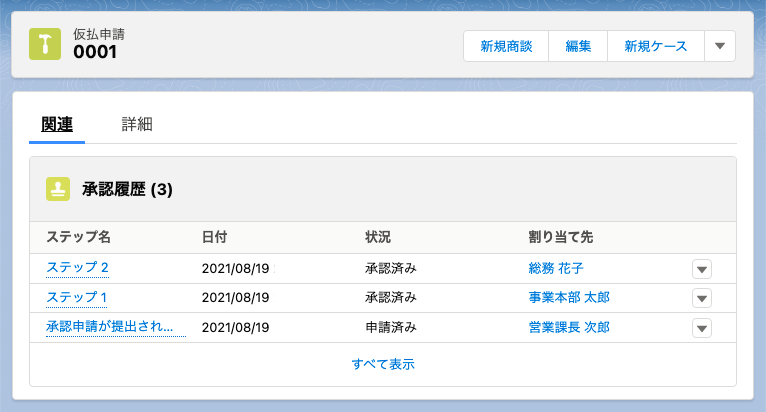Click the 承認履歴 (3) heading
Image resolution: width=766 pixels, height=412 pixels.
pyautogui.click(x=127, y=189)
